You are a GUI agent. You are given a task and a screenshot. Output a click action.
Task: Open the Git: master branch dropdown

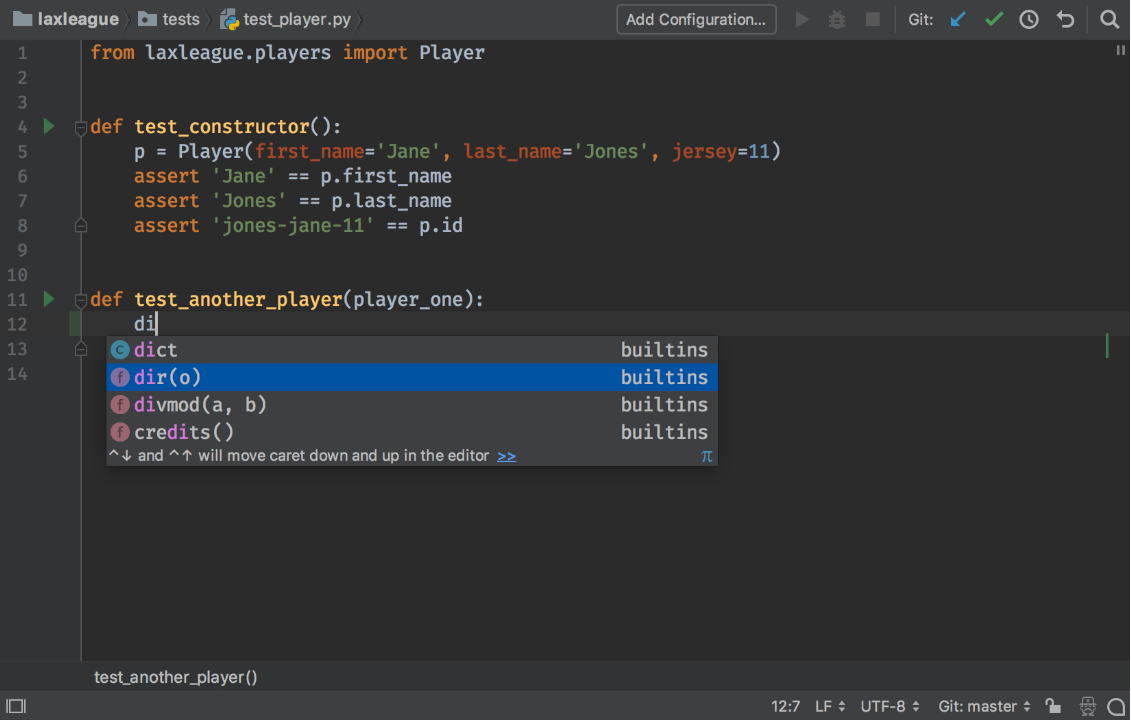click(985, 706)
